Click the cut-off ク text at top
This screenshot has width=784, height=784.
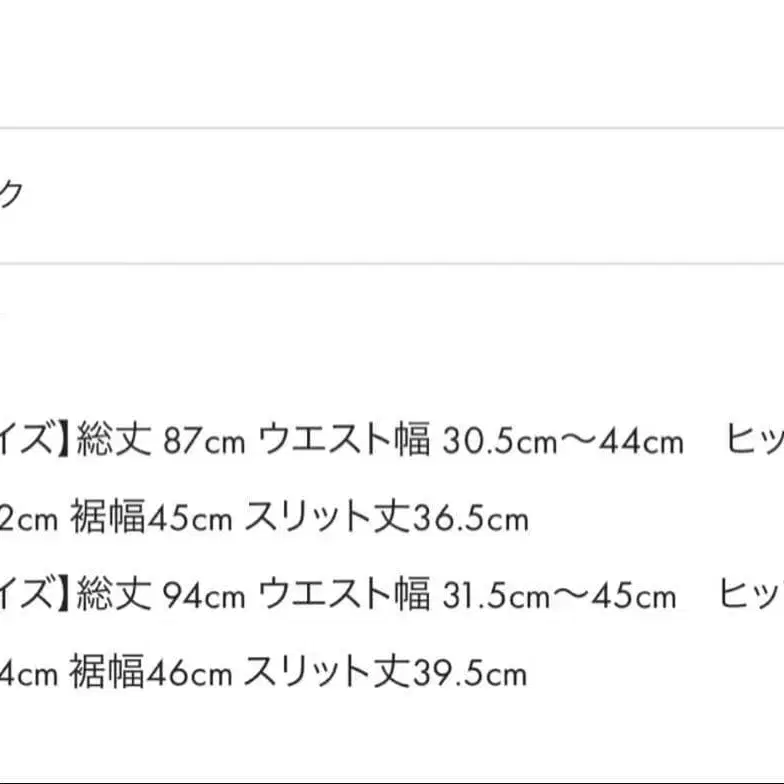(x=10, y=195)
